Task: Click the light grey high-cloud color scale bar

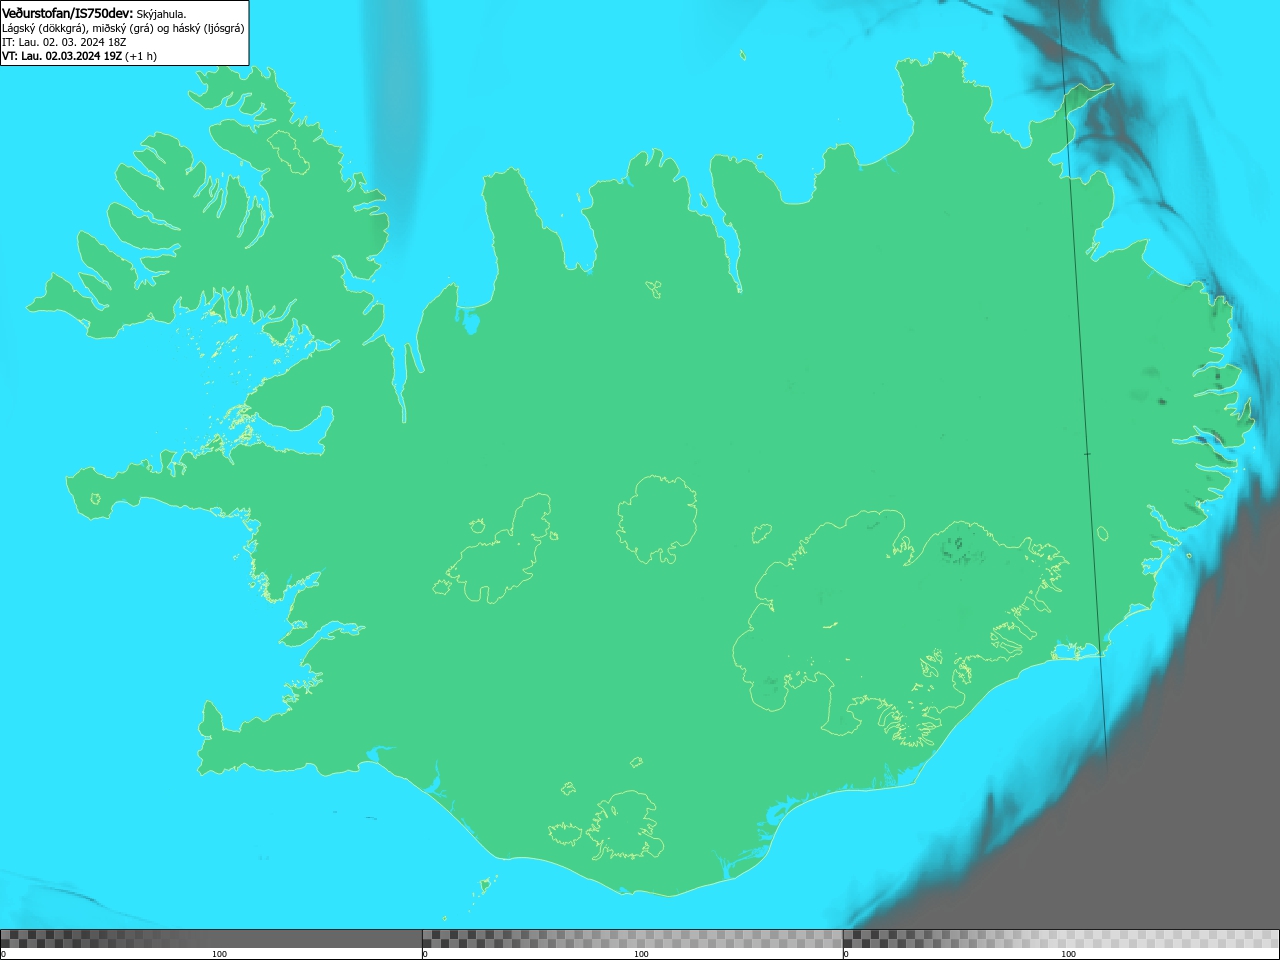Action: 1061,939
